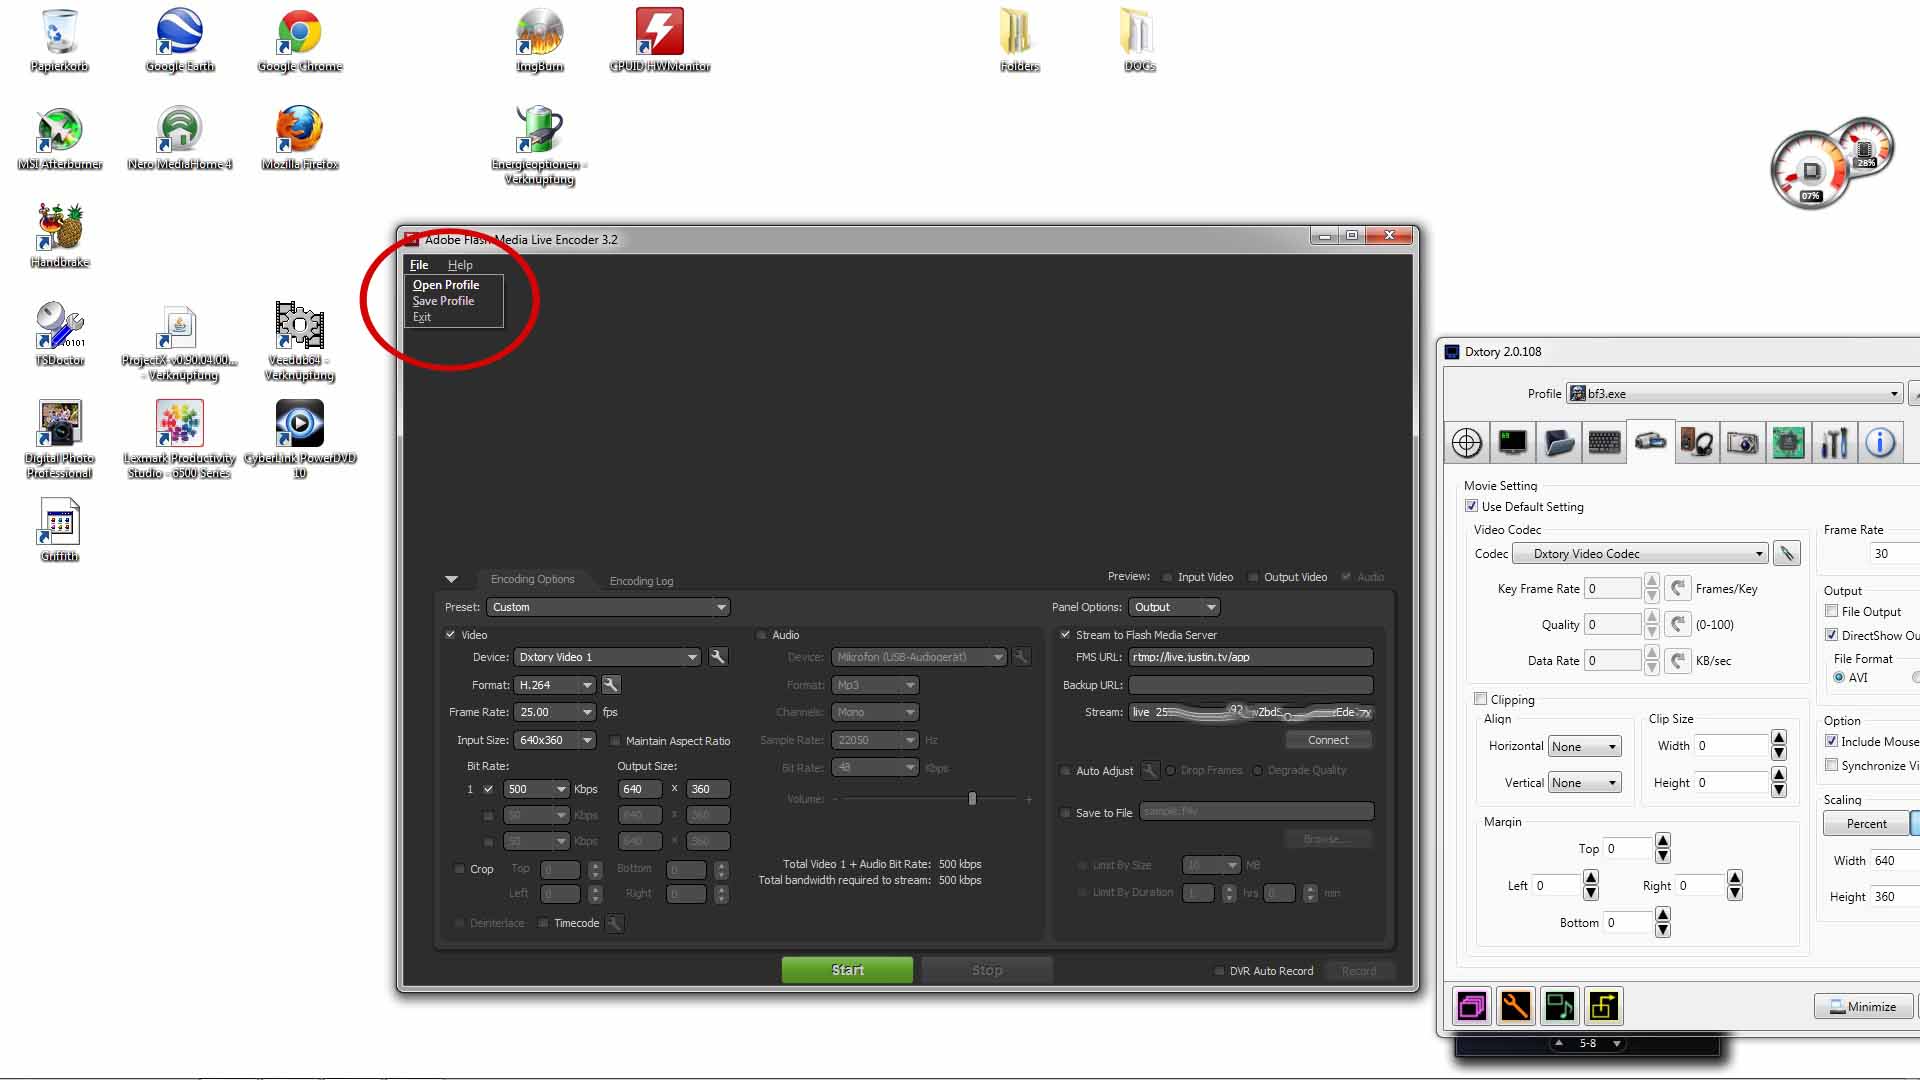
Task: Enable Save to File checkbox
Action: (x=1066, y=813)
